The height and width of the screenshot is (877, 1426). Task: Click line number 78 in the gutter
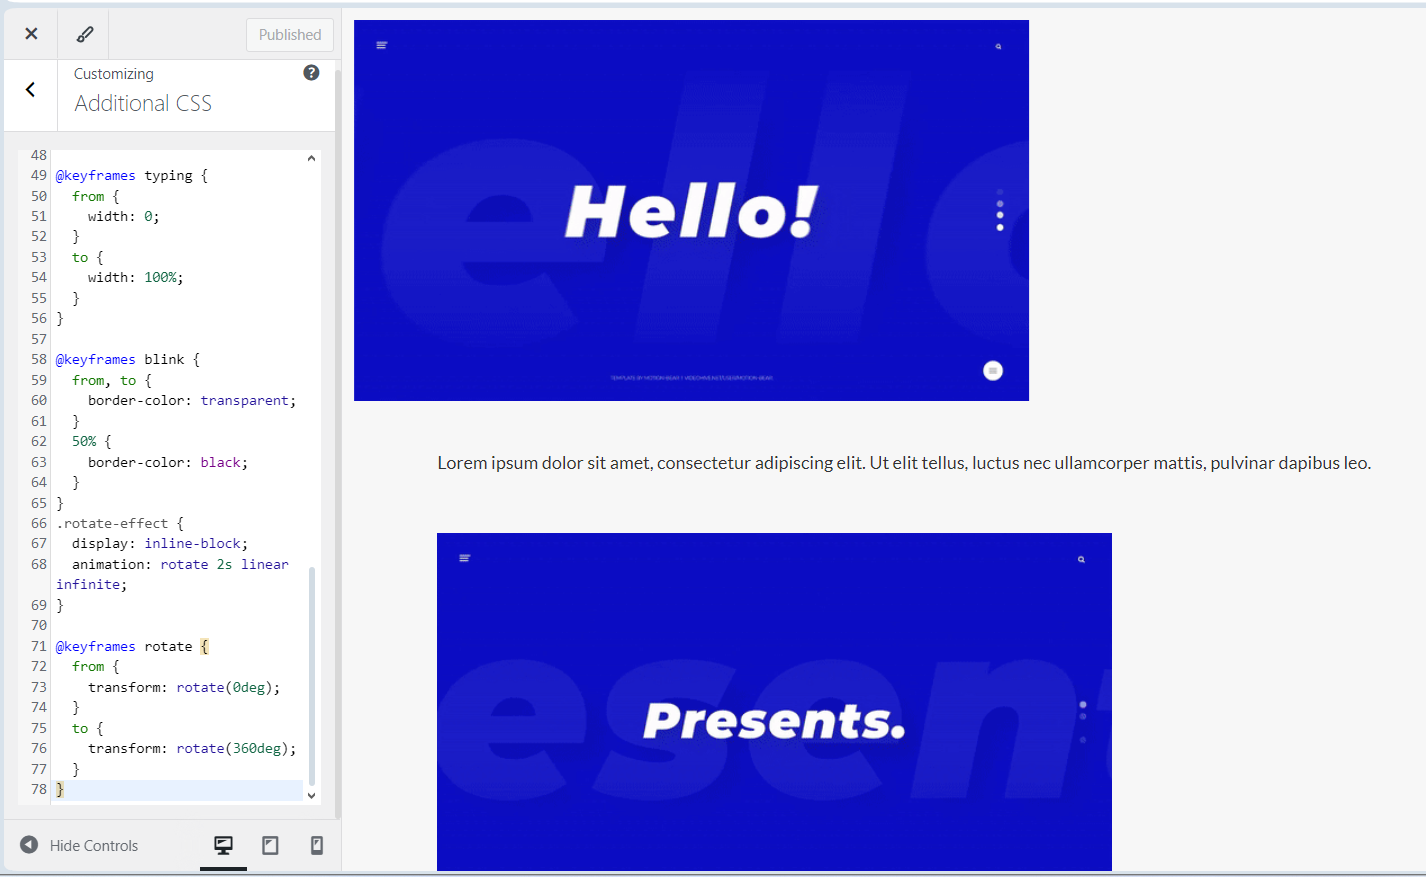[x=39, y=790]
